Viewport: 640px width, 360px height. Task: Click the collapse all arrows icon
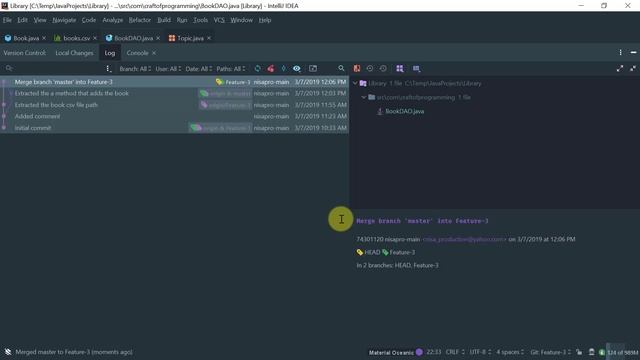[633, 69]
